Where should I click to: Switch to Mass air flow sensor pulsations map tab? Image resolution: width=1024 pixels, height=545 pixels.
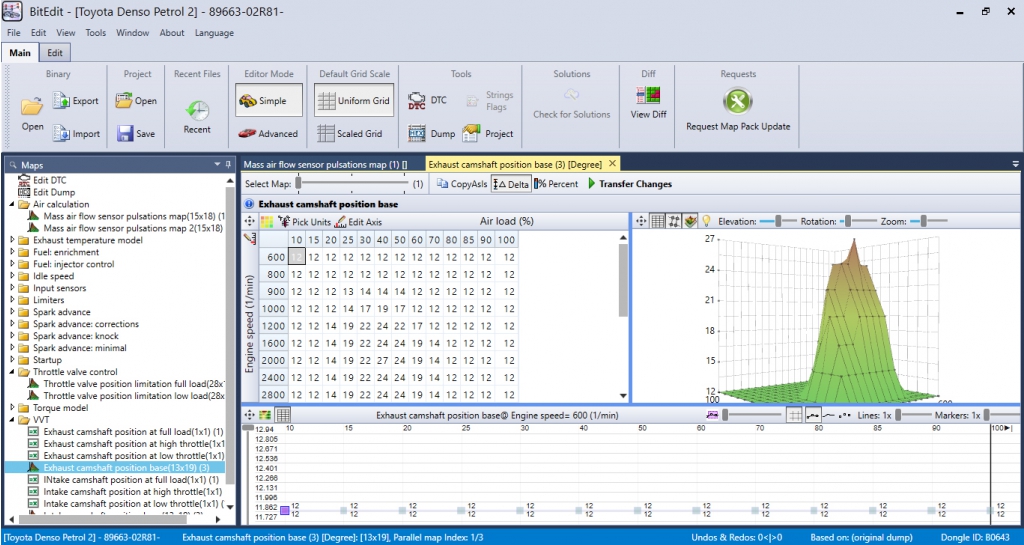(x=325, y=165)
